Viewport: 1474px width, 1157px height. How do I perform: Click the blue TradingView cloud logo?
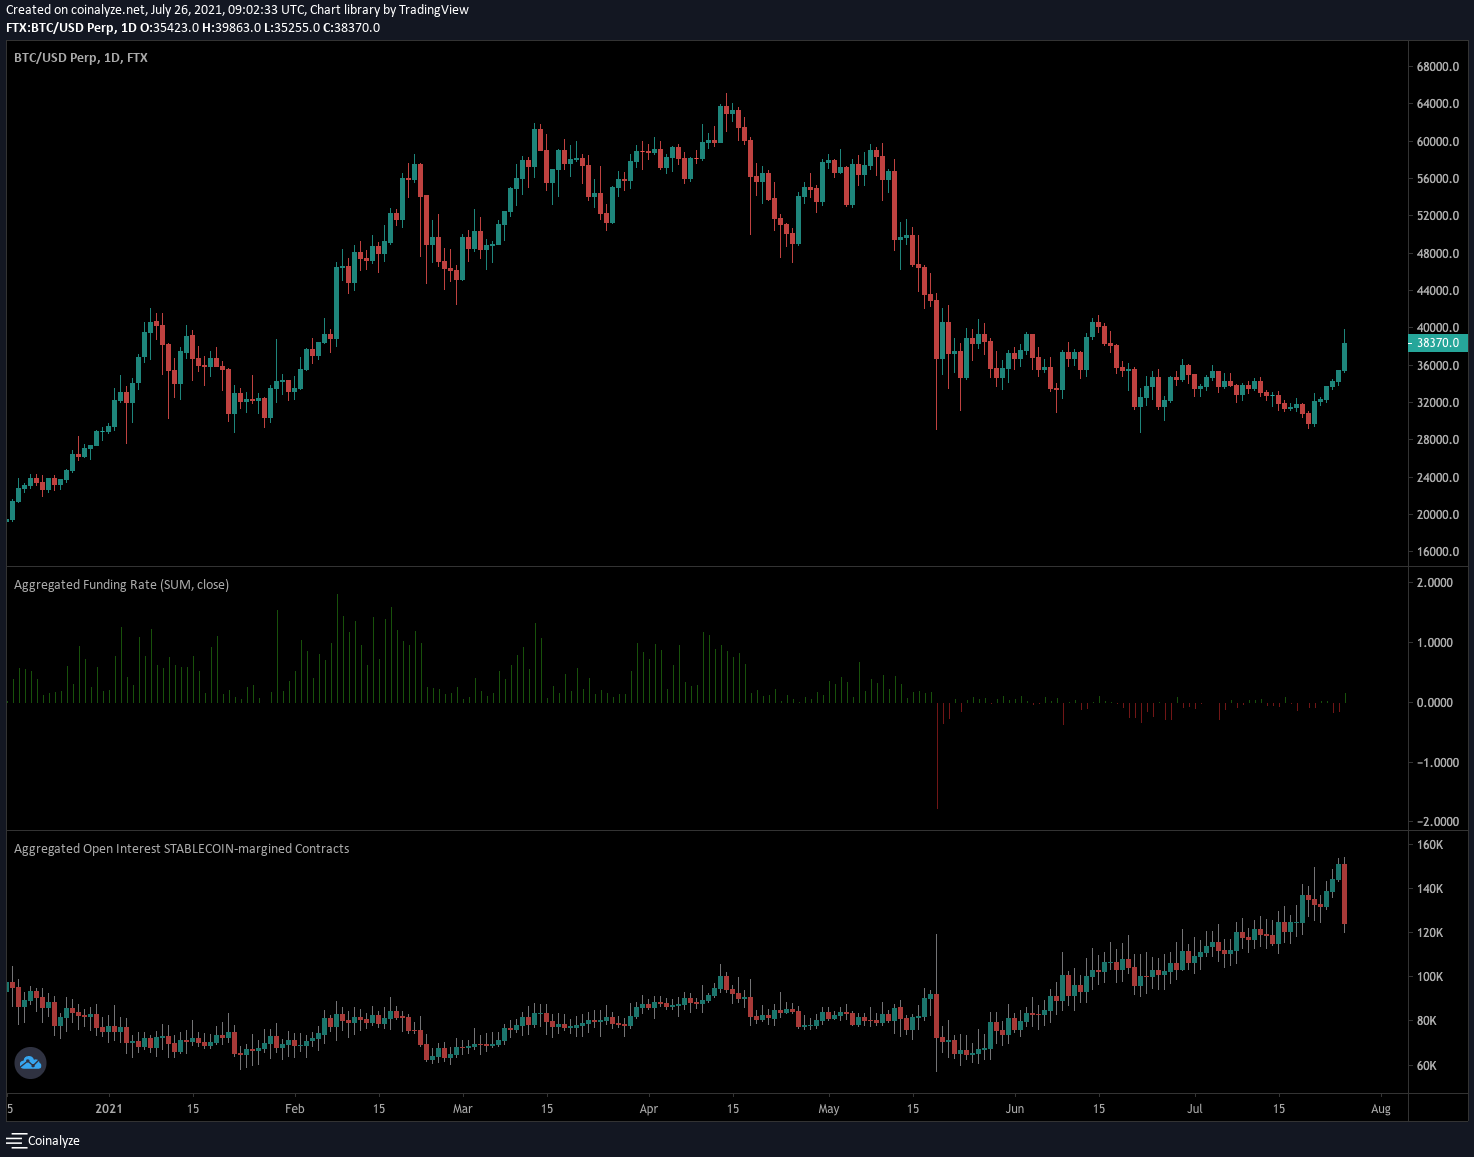(x=30, y=1063)
